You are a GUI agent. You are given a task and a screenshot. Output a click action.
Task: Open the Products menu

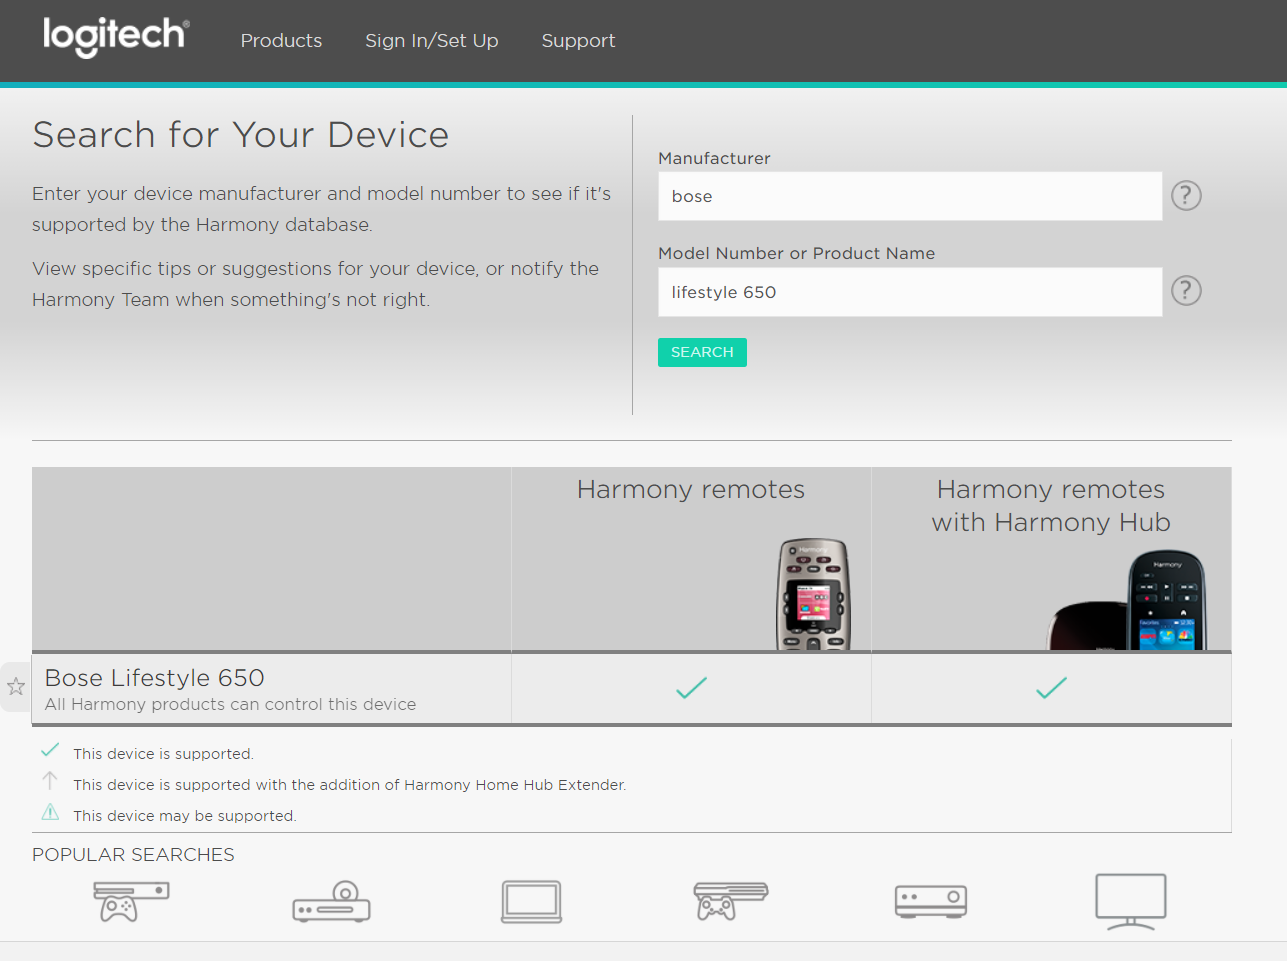click(x=281, y=41)
